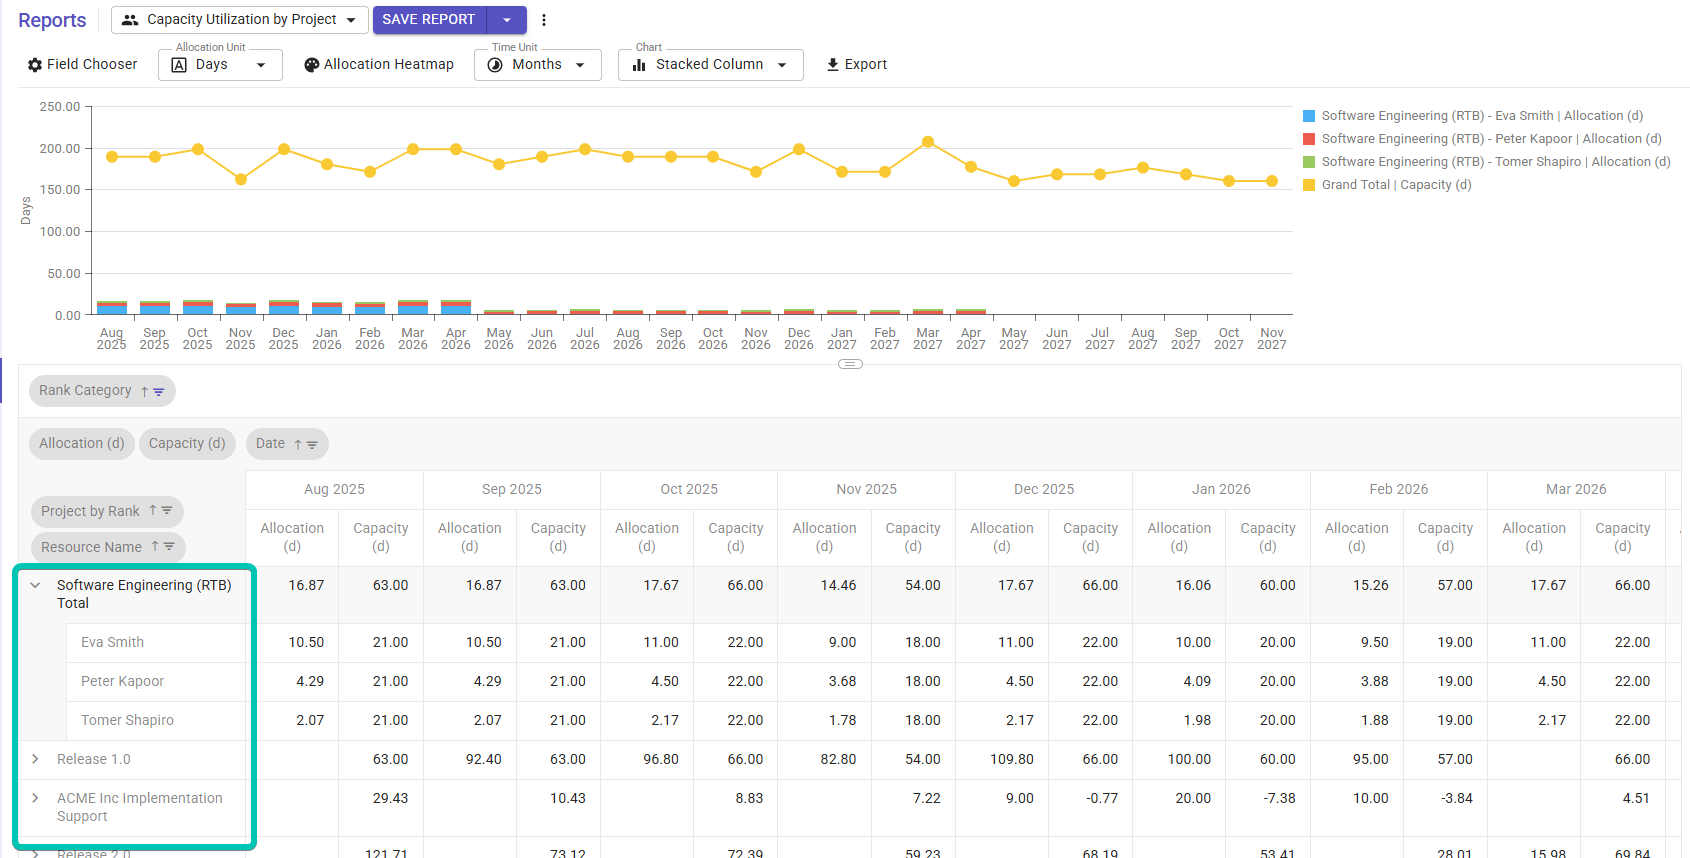This screenshot has height=858, width=1690.
Task: Open the Allocation Unit Days dropdown
Action: pyautogui.click(x=220, y=65)
